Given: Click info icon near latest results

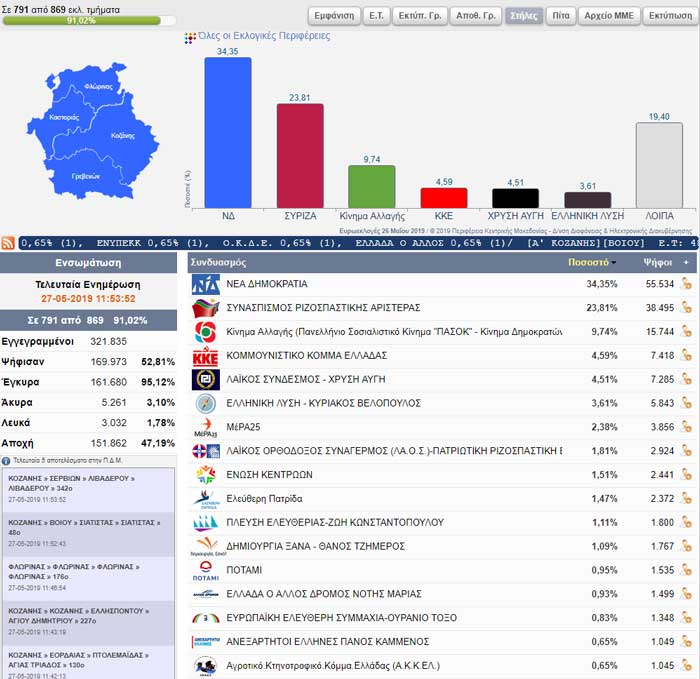Looking at the screenshot, I should [x=6, y=461].
